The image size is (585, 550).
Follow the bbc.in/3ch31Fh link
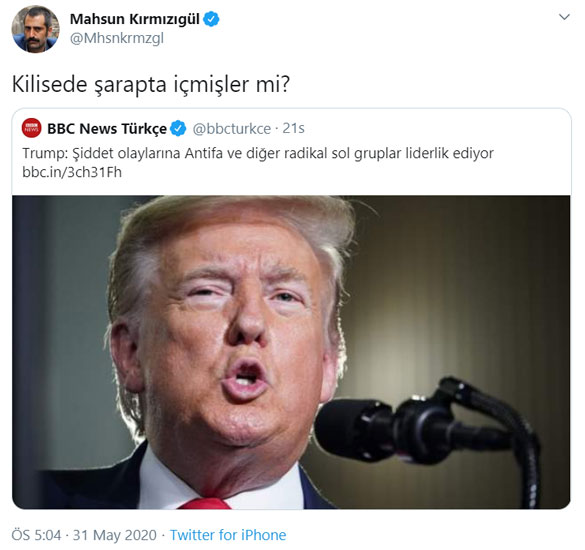click(x=72, y=172)
